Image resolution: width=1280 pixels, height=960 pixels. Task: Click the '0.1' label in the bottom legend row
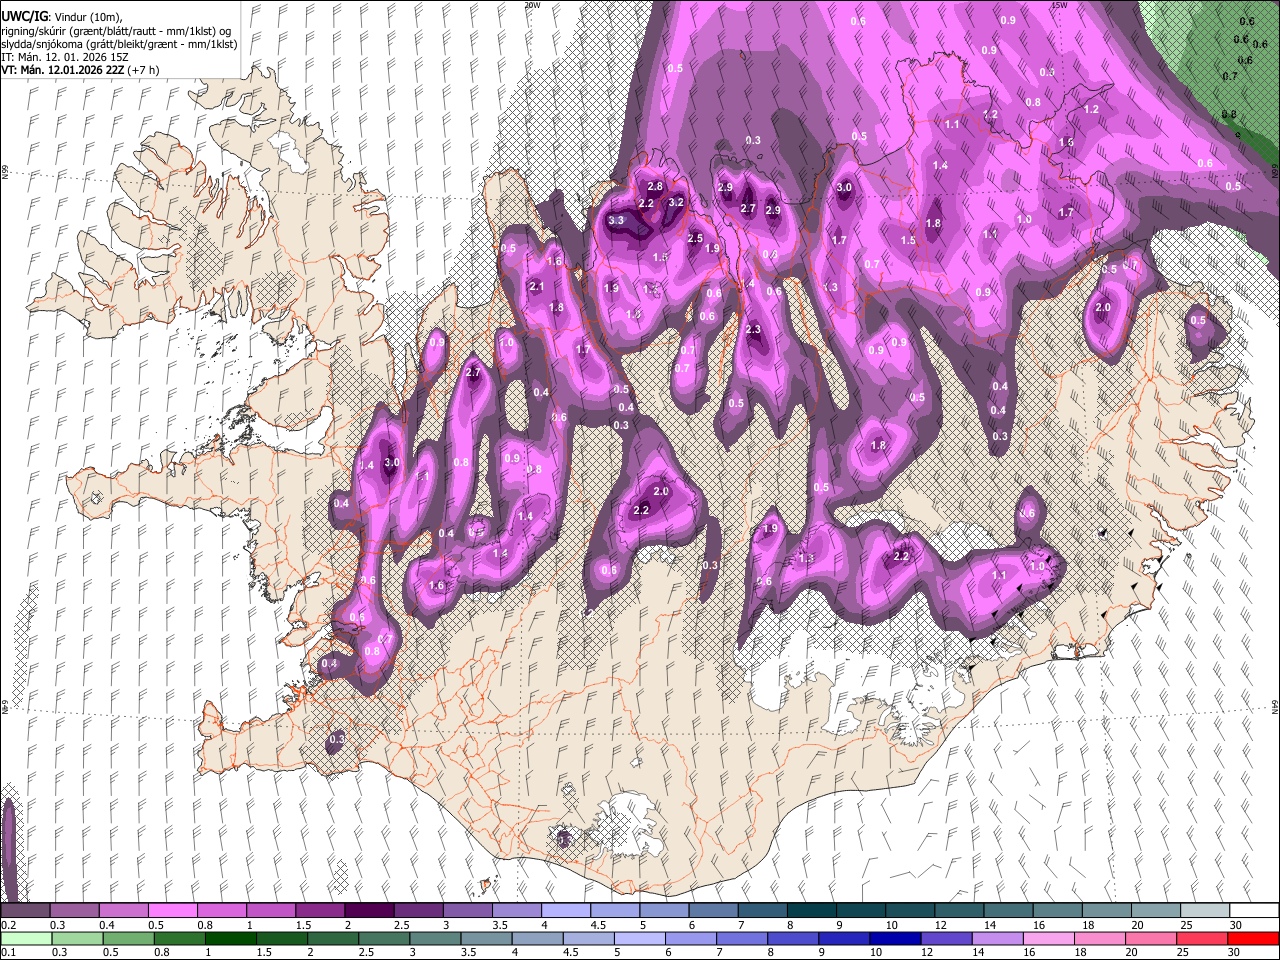coord(9,952)
